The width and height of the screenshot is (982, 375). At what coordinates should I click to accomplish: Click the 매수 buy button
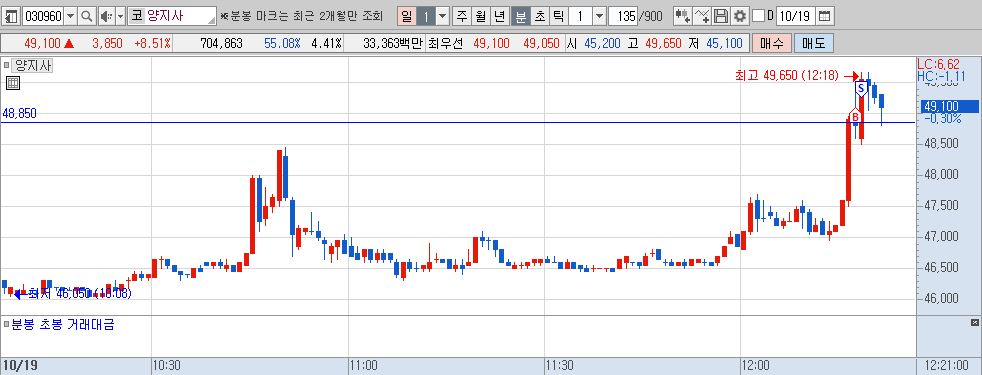772,43
